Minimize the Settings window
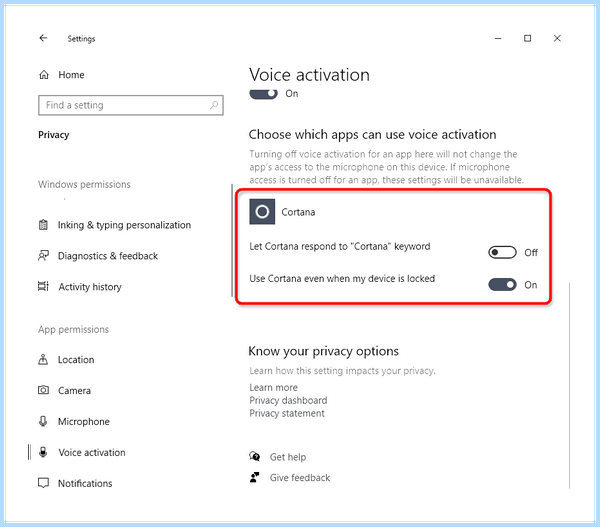600x527 pixels. (x=498, y=38)
